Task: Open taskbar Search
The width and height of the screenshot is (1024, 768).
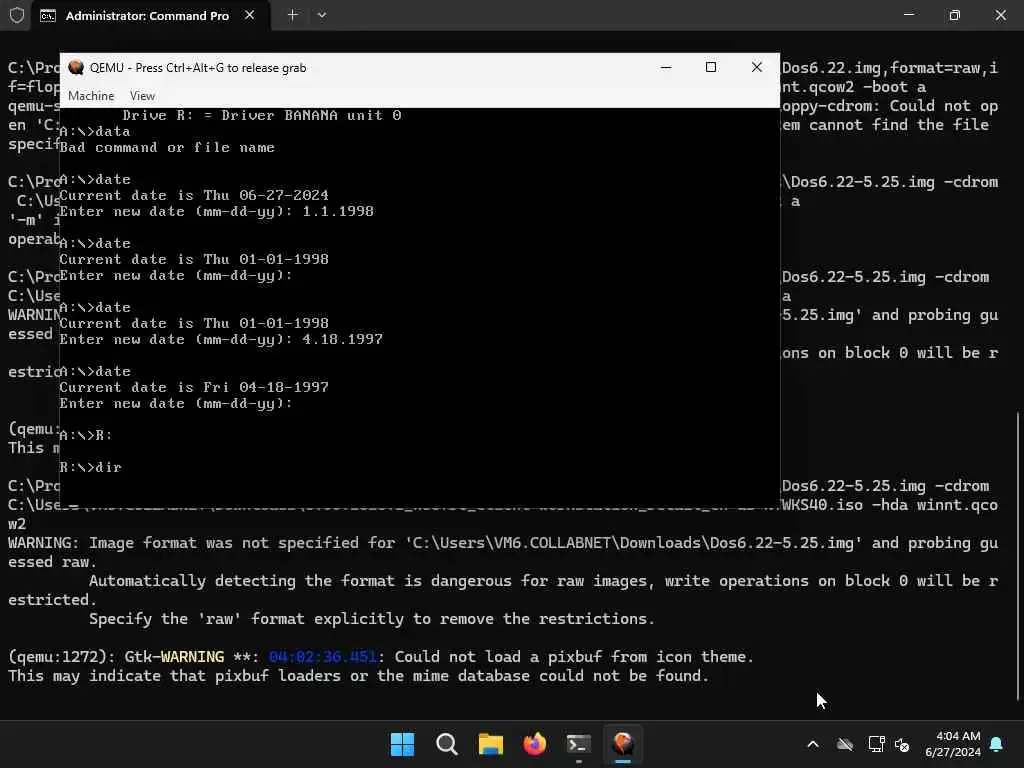Action: pyautogui.click(x=447, y=744)
